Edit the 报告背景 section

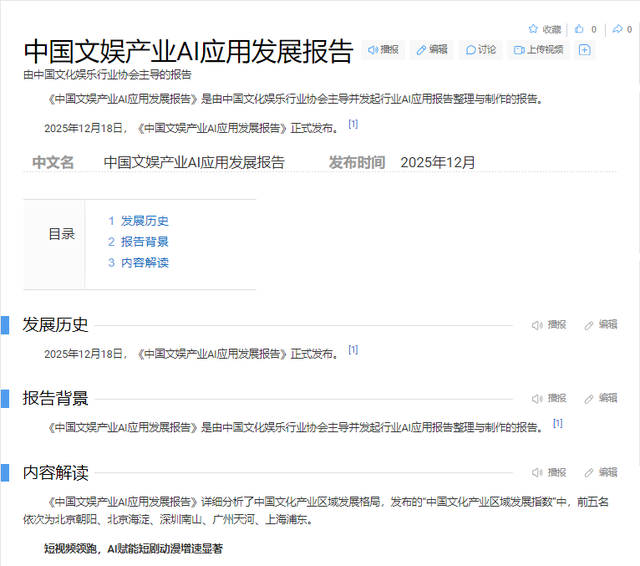coord(601,398)
